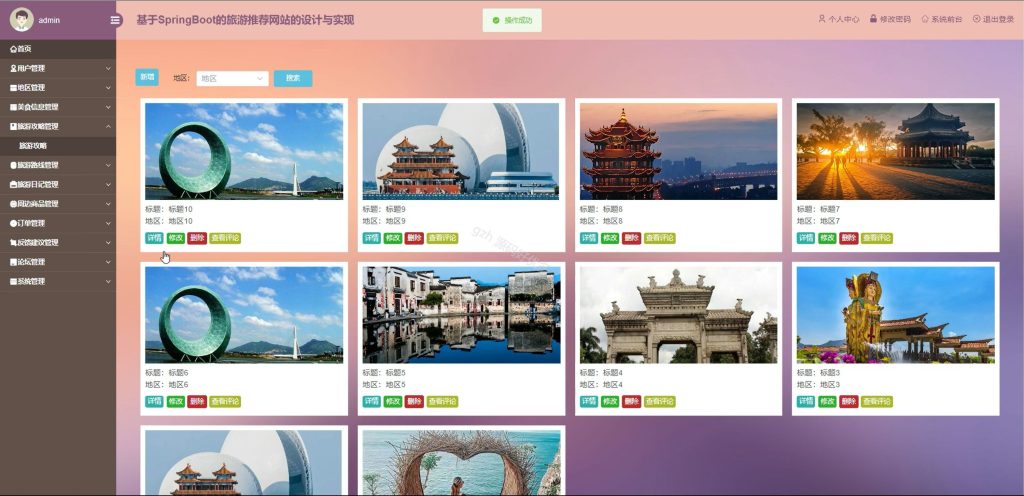Collapse the 旅游攻略管理 chevron
Screen dimensions: 1024x496
(x=108, y=126)
